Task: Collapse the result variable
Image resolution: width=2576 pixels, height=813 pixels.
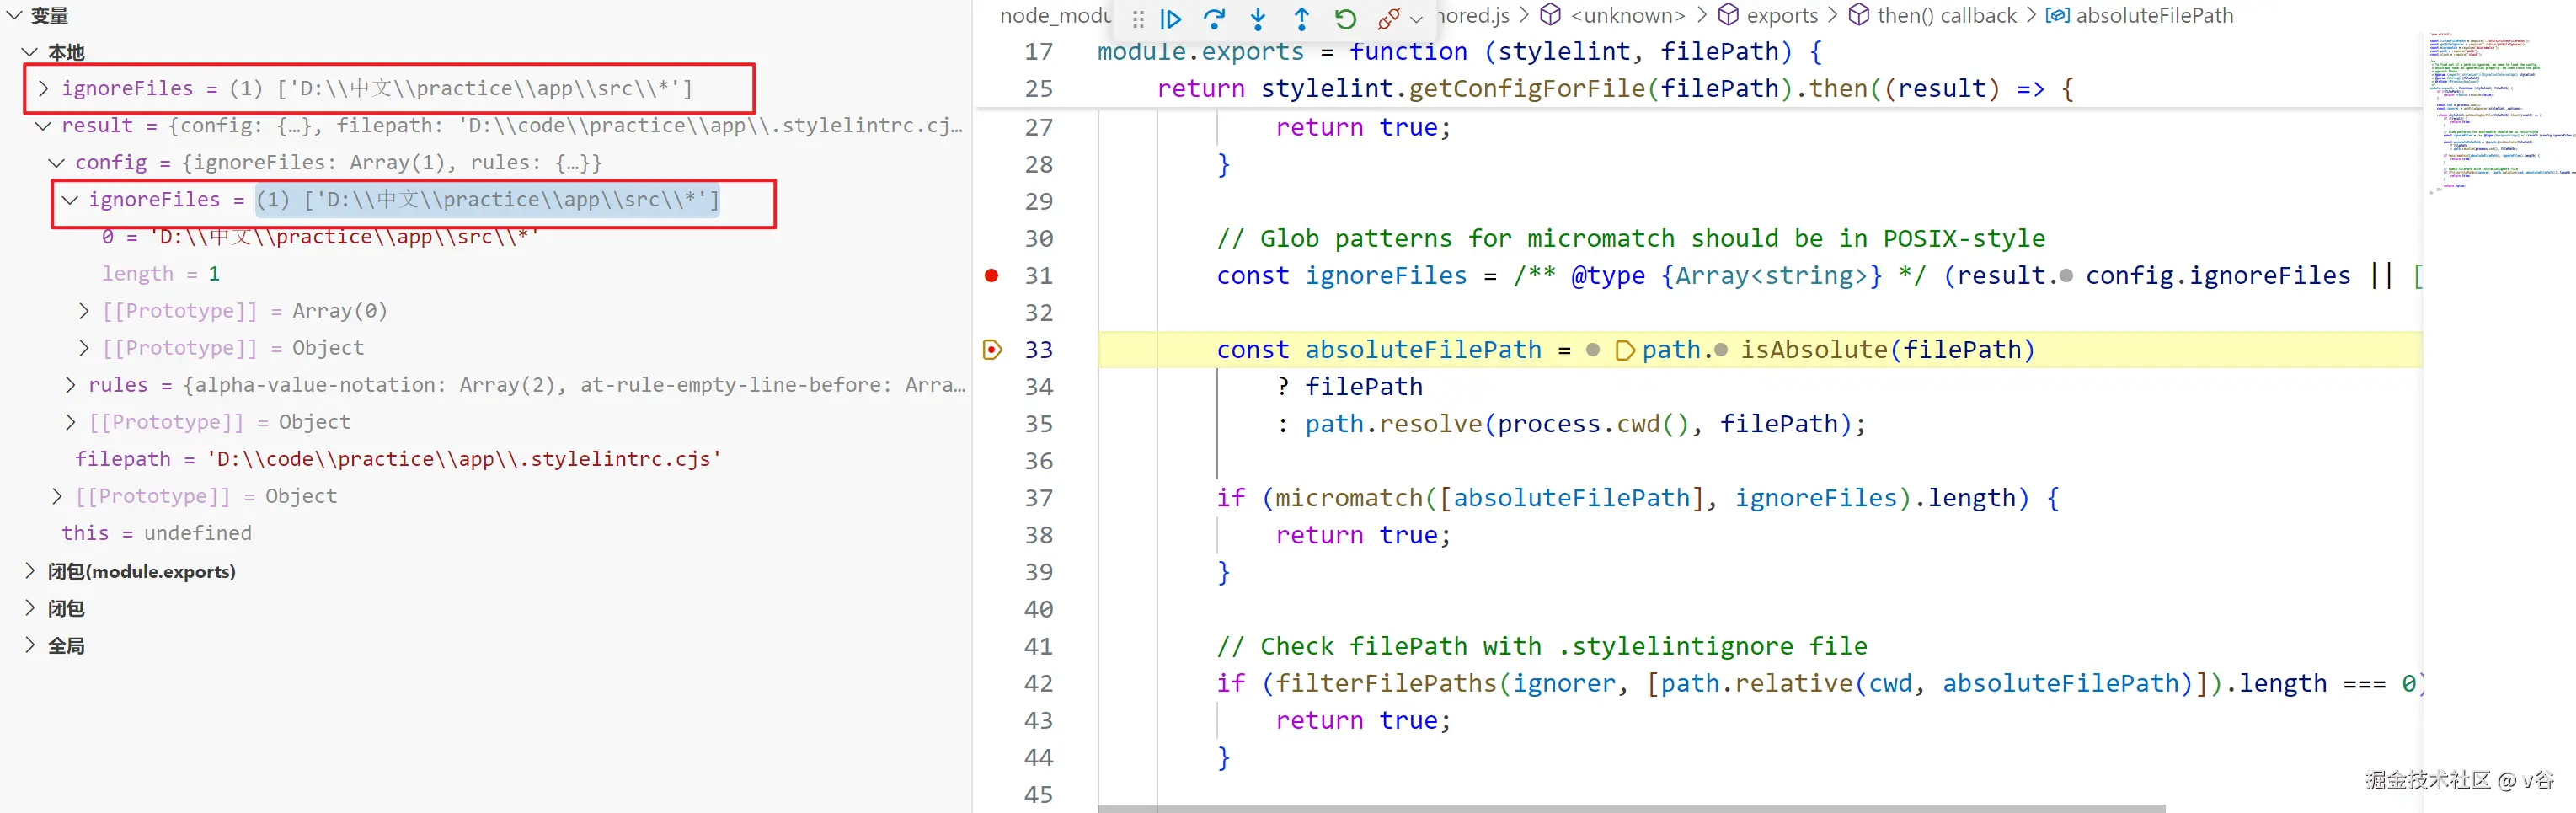Action: [43, 125]
